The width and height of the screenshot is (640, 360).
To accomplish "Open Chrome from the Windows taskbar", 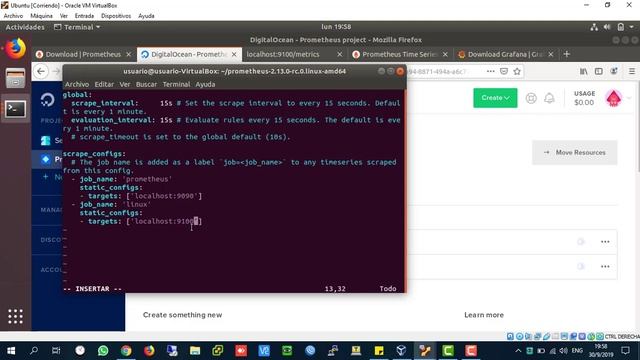I will pos(126,351).
